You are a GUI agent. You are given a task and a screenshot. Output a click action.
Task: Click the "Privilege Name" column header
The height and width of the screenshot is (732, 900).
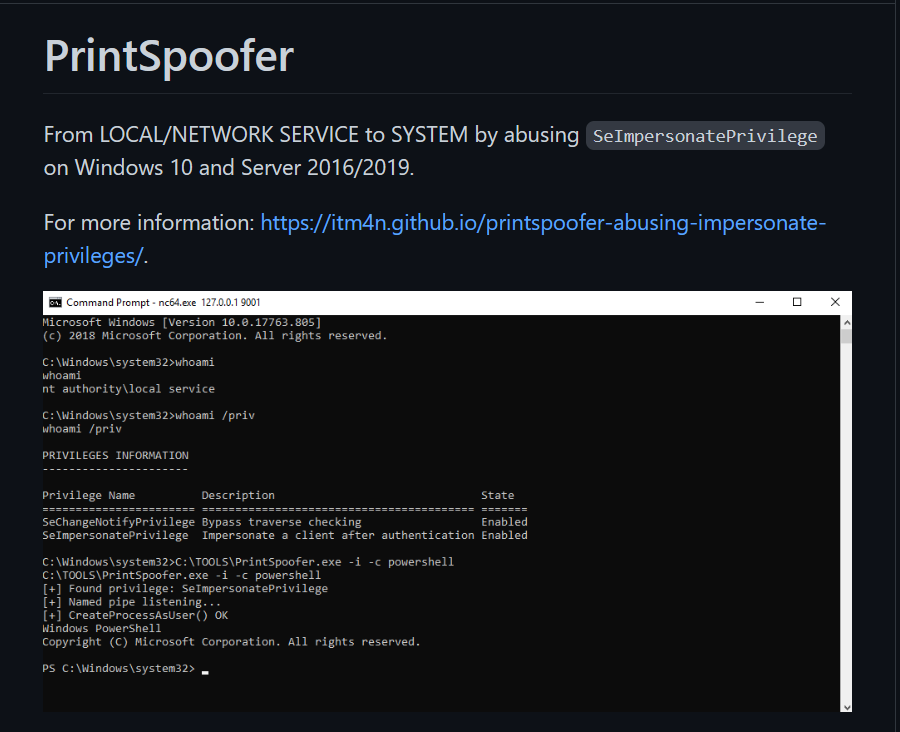(x=88, y=495)
